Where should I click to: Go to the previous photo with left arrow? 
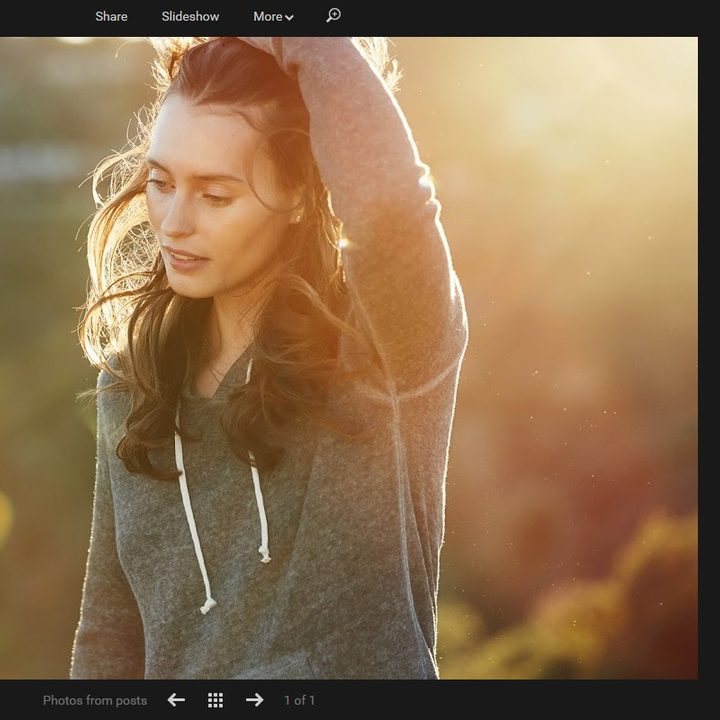[x=176, y=700]
